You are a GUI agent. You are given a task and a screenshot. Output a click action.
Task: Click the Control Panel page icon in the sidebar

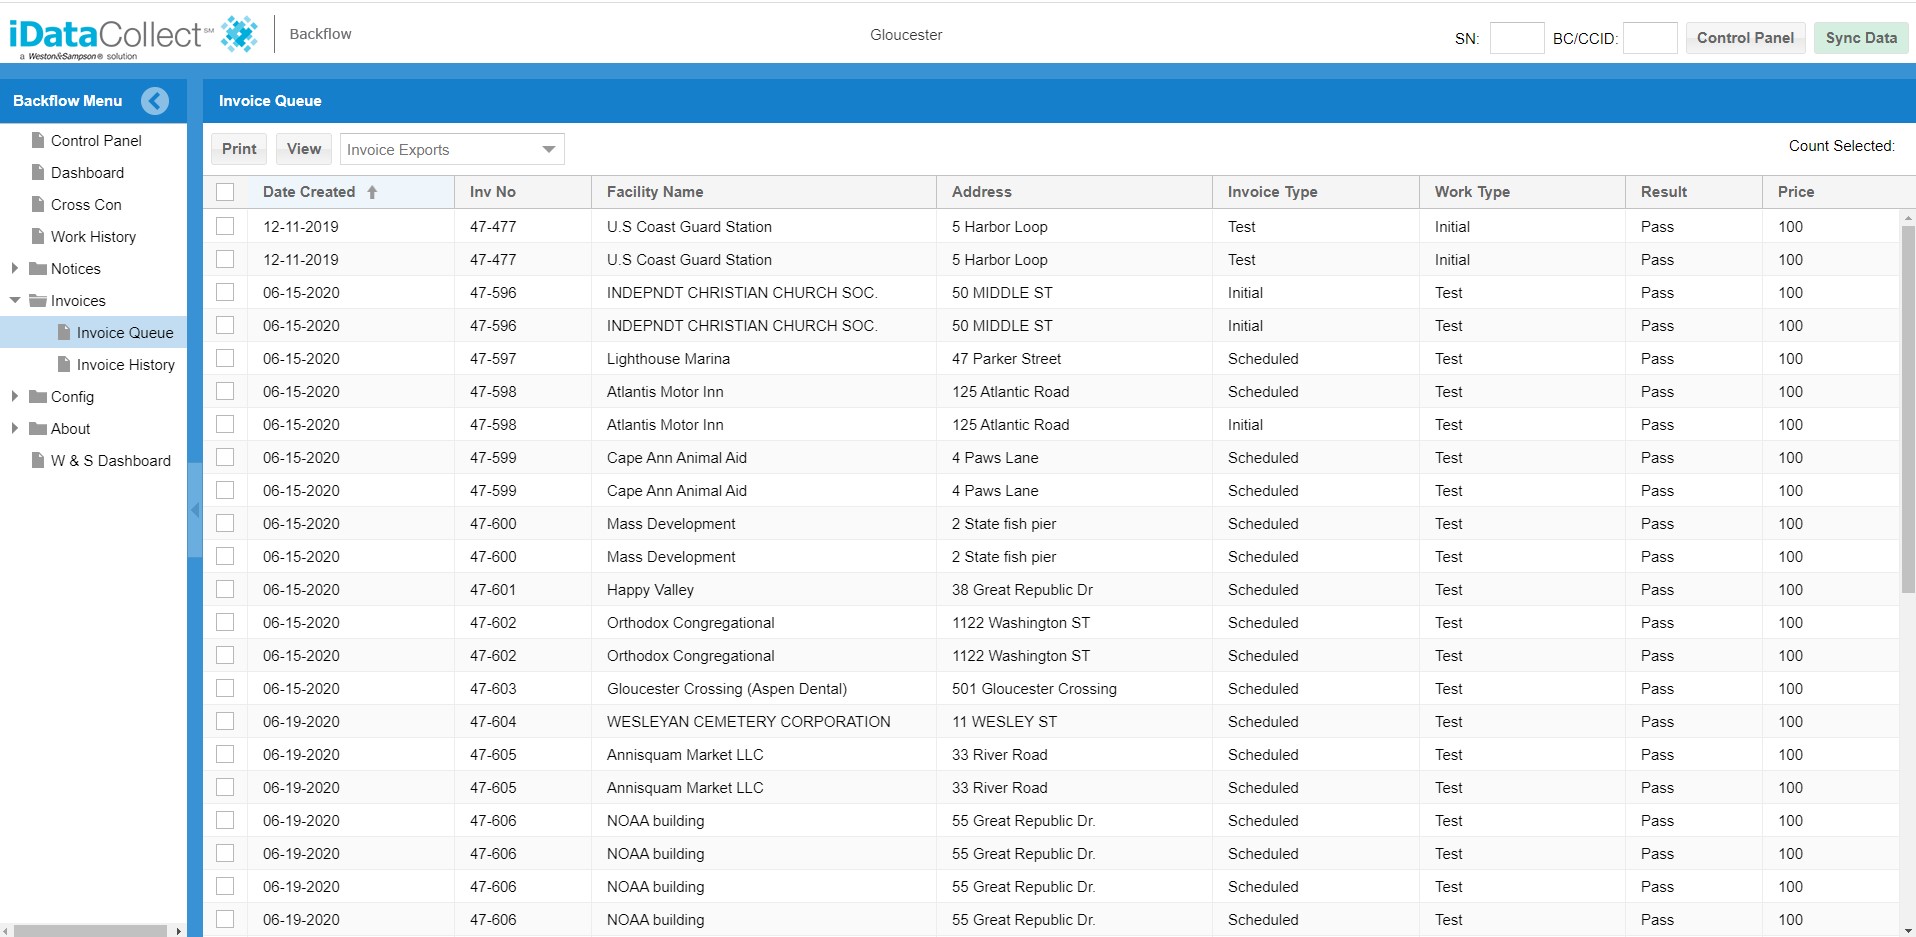[x=38, y=140]
